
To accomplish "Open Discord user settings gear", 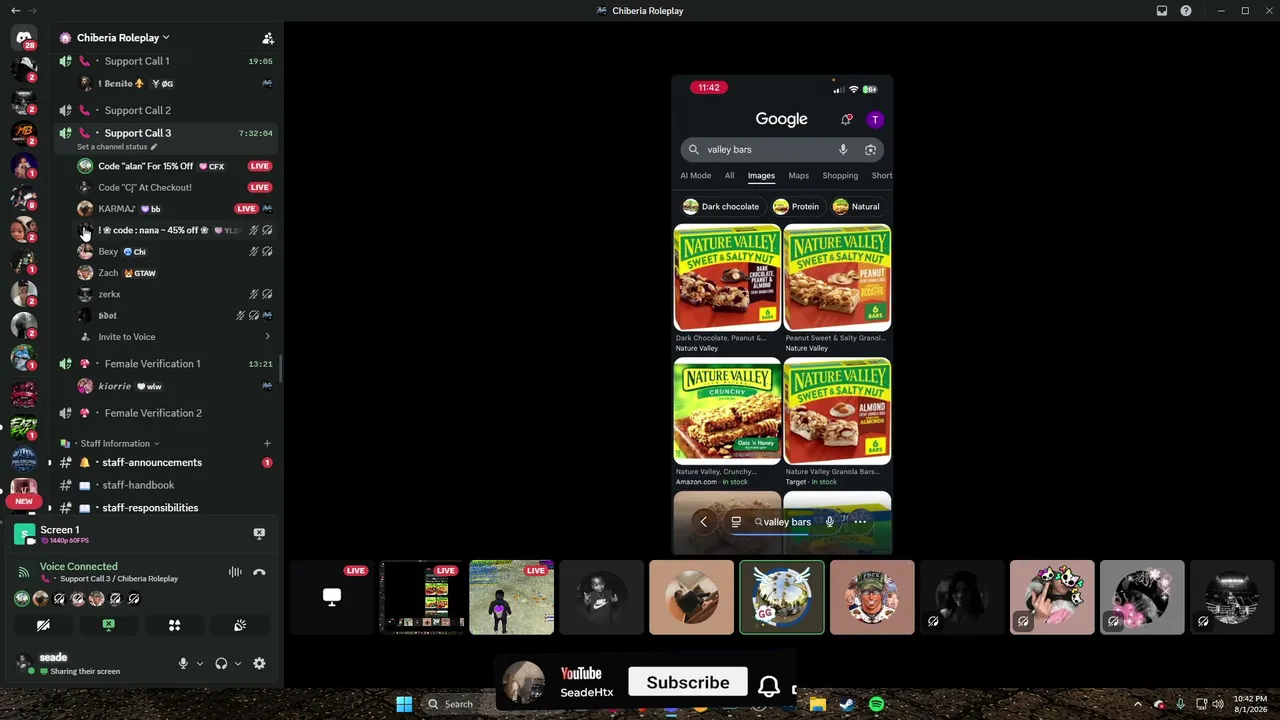I will pyautogui.click(x=259, y=663).
